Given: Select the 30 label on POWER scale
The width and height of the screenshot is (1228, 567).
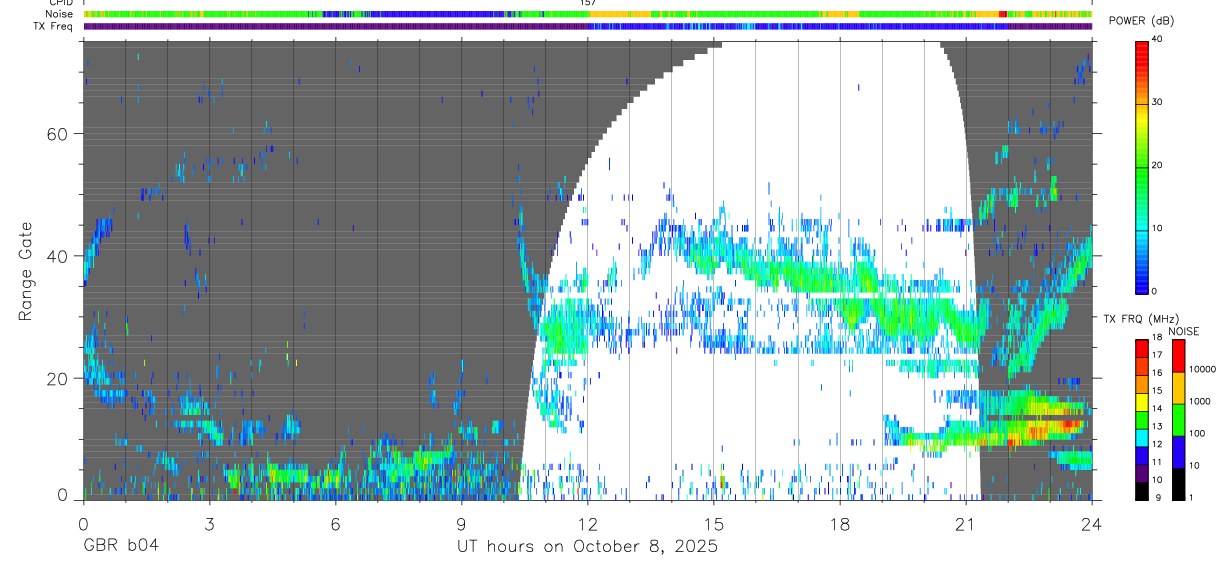Looking at the screenshot, I should coord(1158,103).
